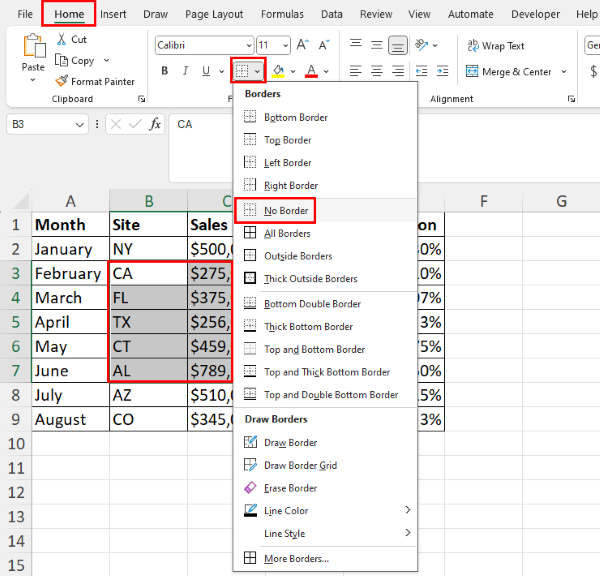The height and width of the screenshot is (576, 600).
Task: Toggle Bold formatting
Action: (164, 71)
